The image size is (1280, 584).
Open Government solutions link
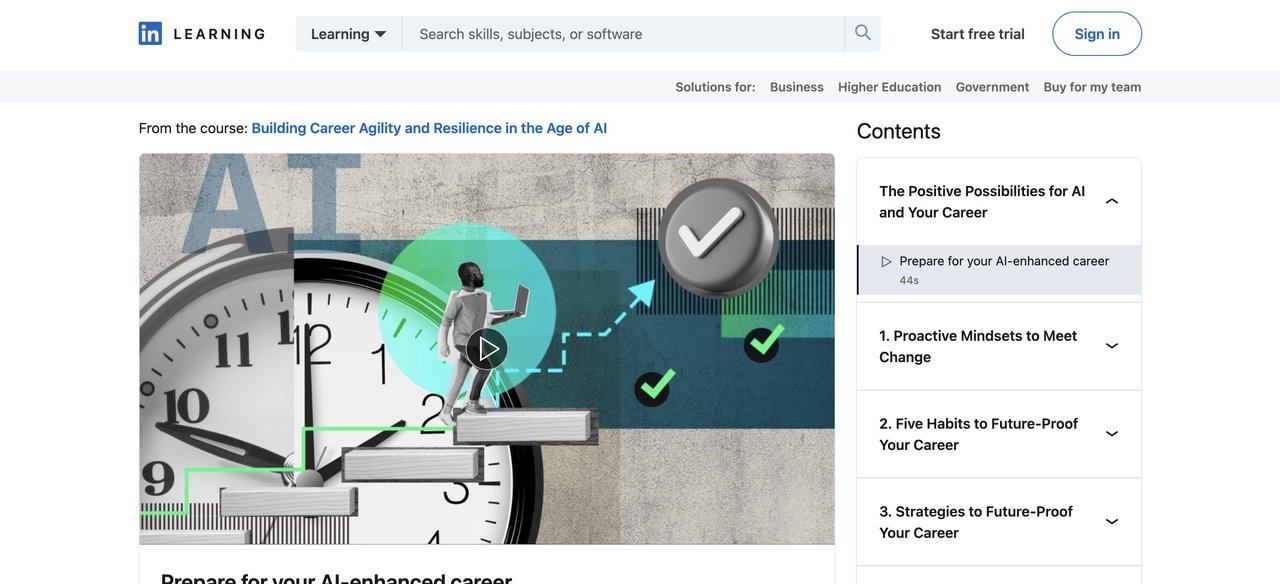[x=992, y=87]
